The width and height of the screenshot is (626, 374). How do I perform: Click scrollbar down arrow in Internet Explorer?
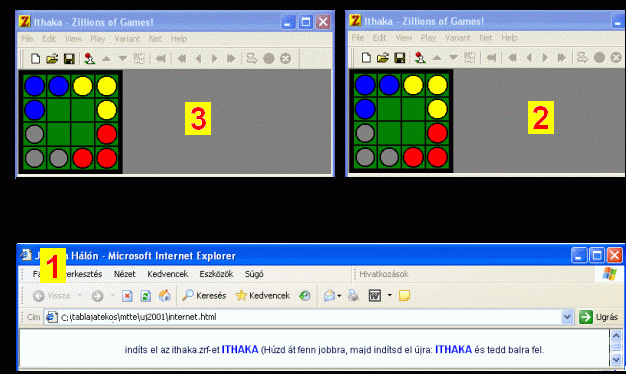coord(616,360)
